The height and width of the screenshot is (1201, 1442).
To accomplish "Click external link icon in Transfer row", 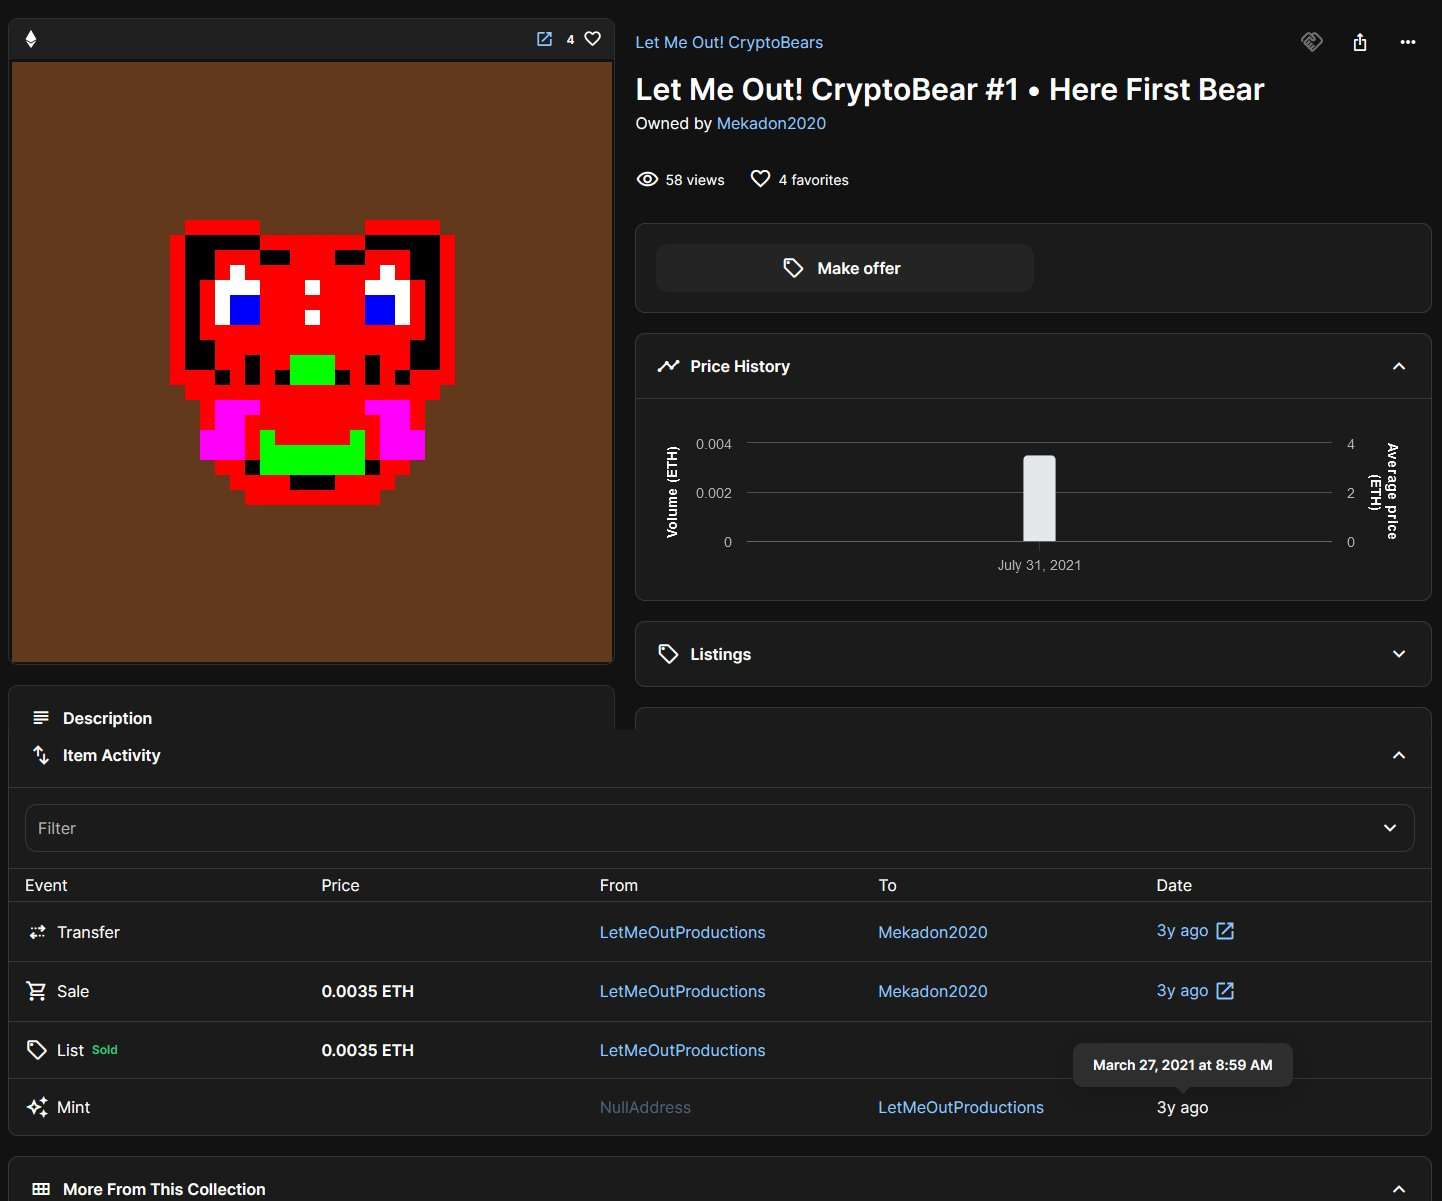I will (1225, 931).
